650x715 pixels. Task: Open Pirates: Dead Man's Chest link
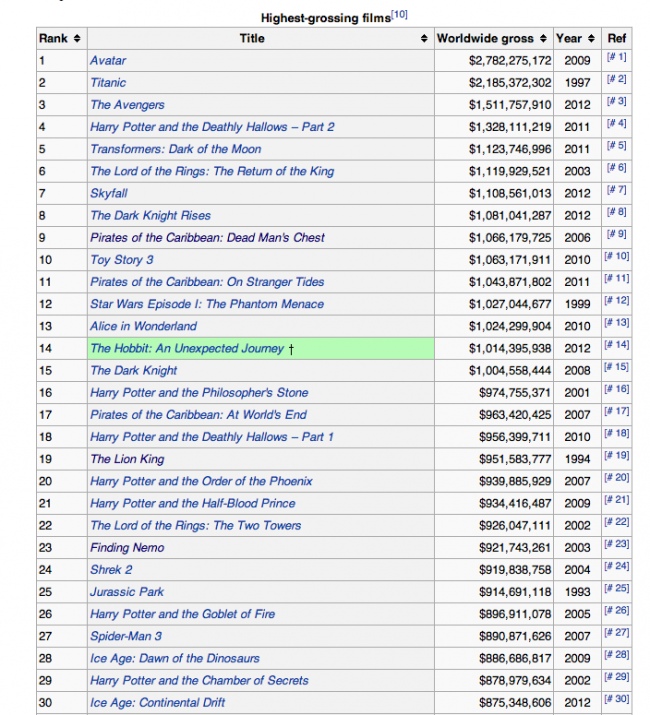tap(207, 238)
